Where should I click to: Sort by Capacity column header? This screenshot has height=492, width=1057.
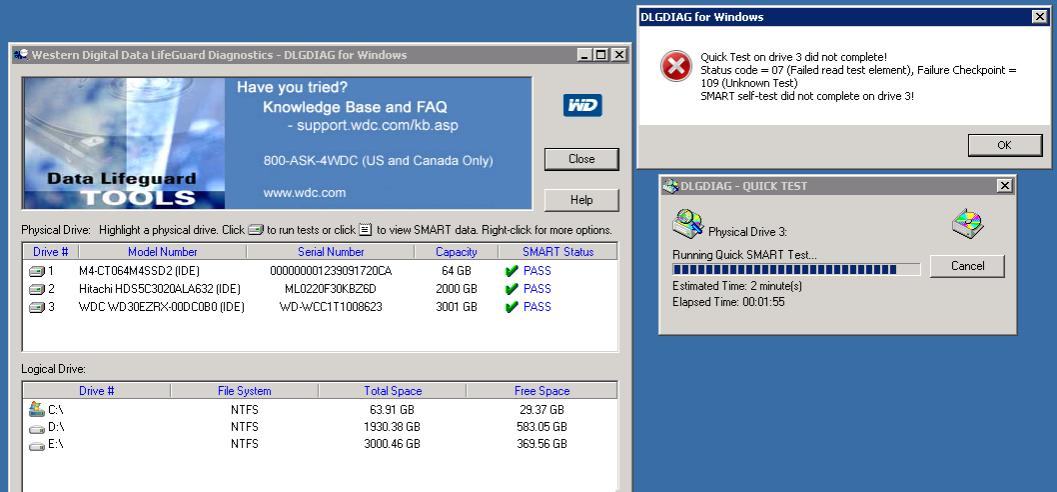point(456,252)
